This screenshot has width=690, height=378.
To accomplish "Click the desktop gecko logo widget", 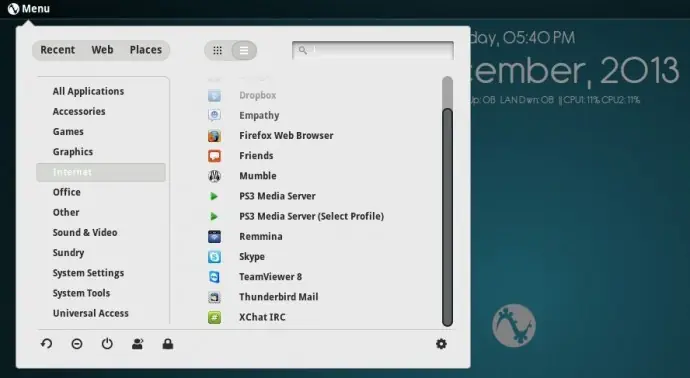I will [514, 326].
